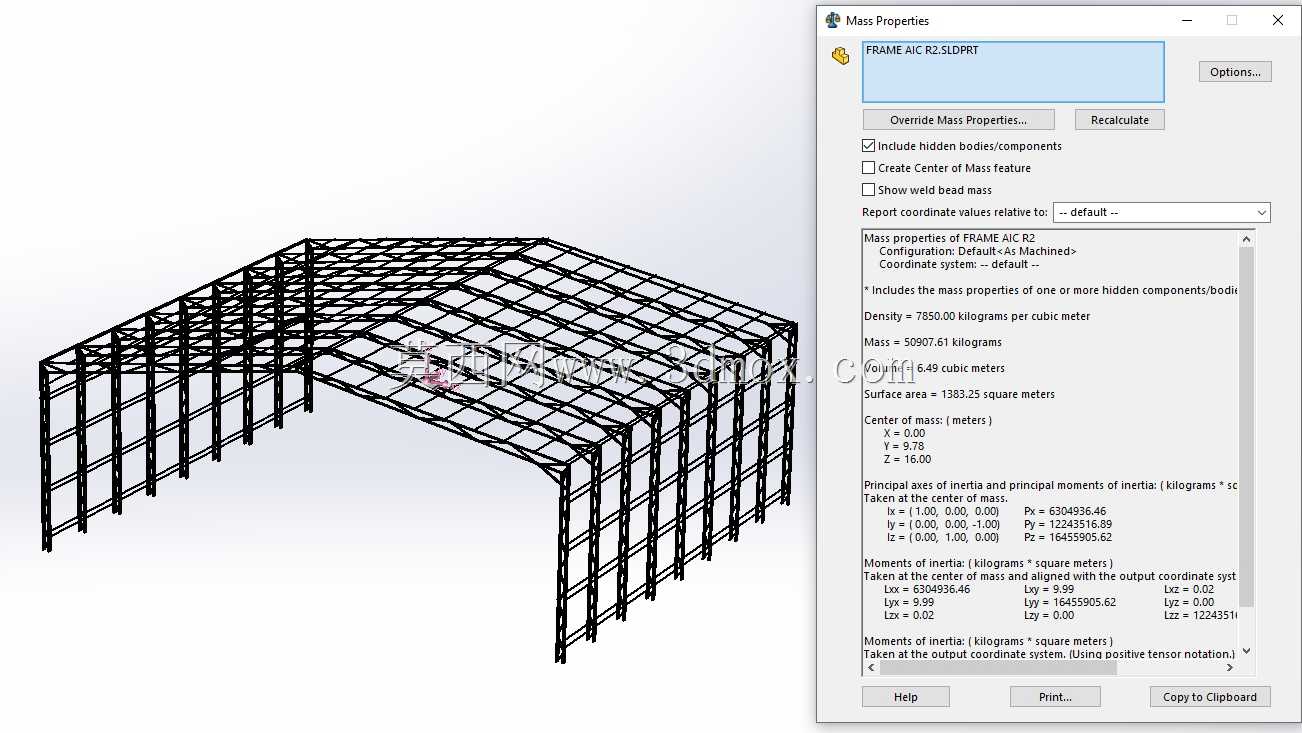The height and width of the screenshot is (733, 1302).
Task: Click 'Lxy = 9.99' value
Action: (1049, 589)
